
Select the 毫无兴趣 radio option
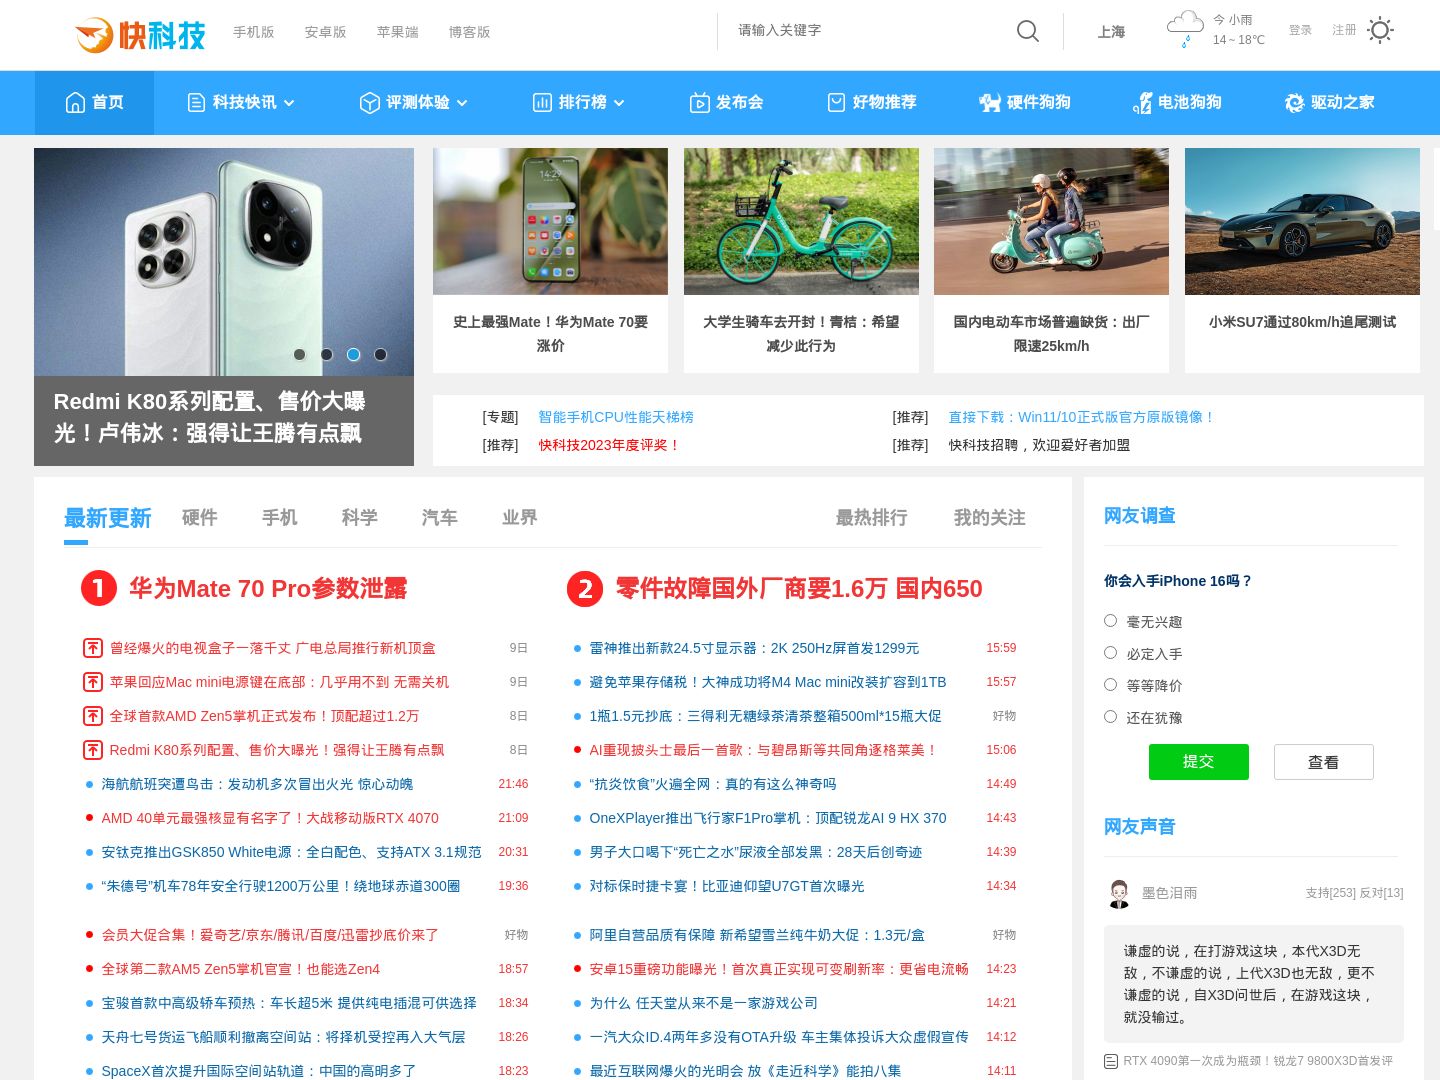(1110, 621)
